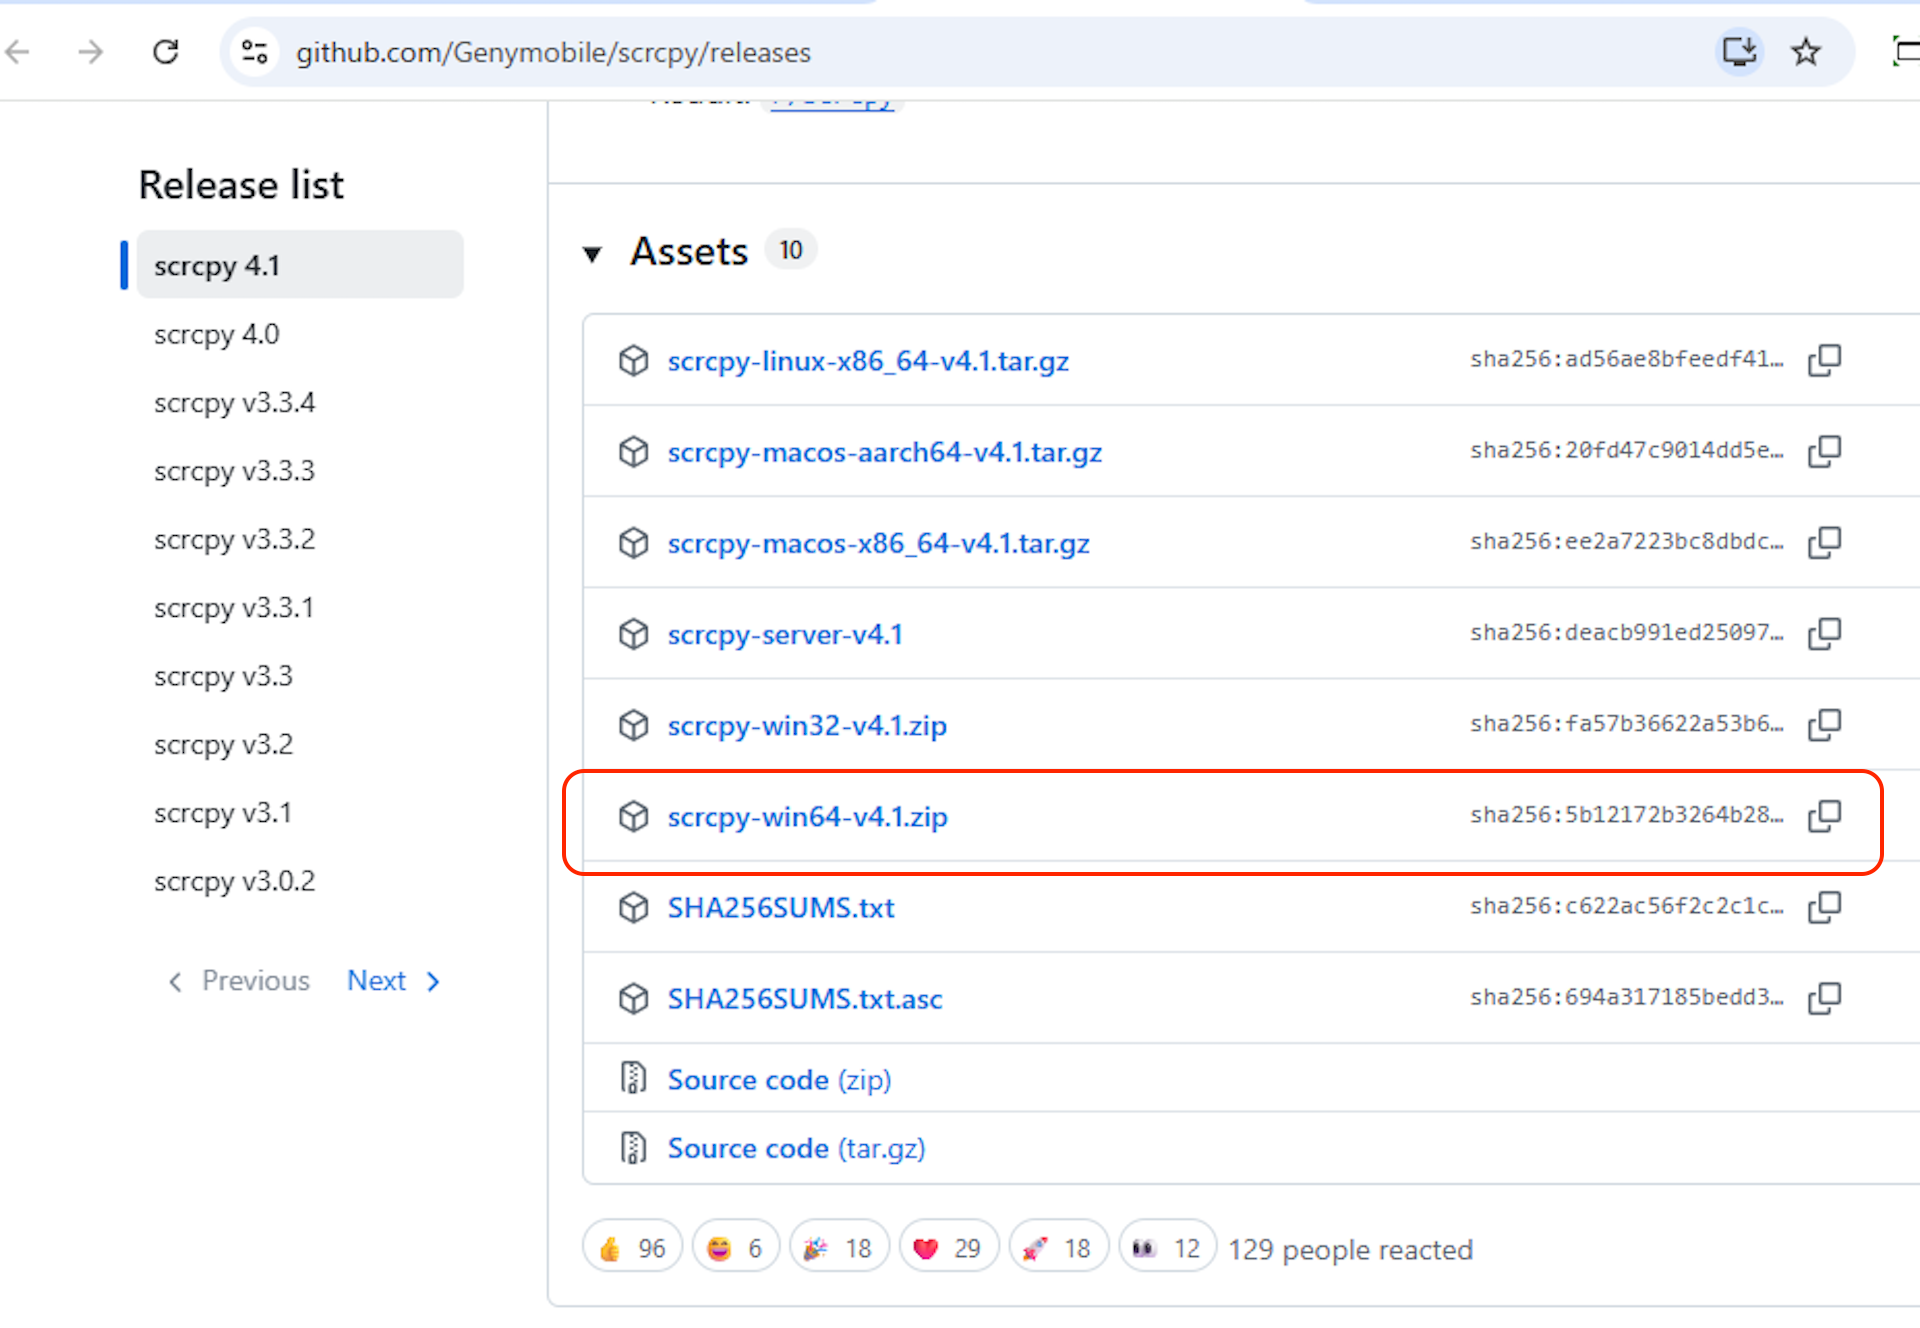This screenshot has height=1328, width=1920.
Task: Open SHA256SUMS.txt.asc link
Action: click(805, 998)
